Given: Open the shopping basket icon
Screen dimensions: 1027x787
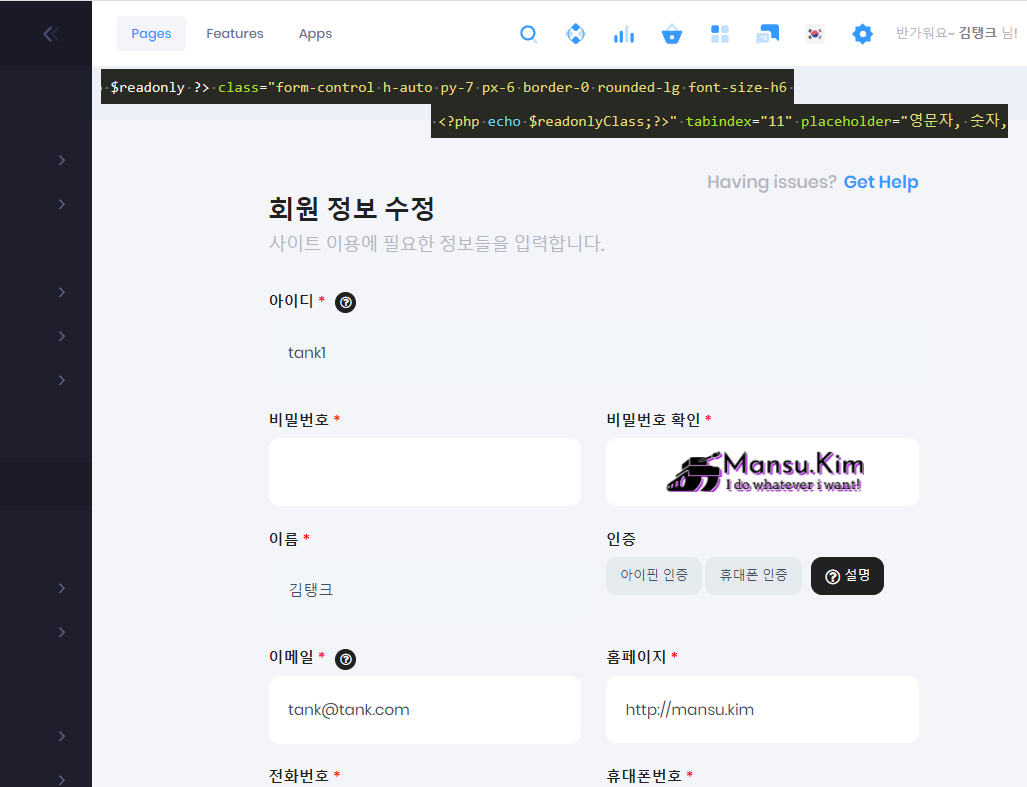Looking at the screenshot, I should pos(672,34).
